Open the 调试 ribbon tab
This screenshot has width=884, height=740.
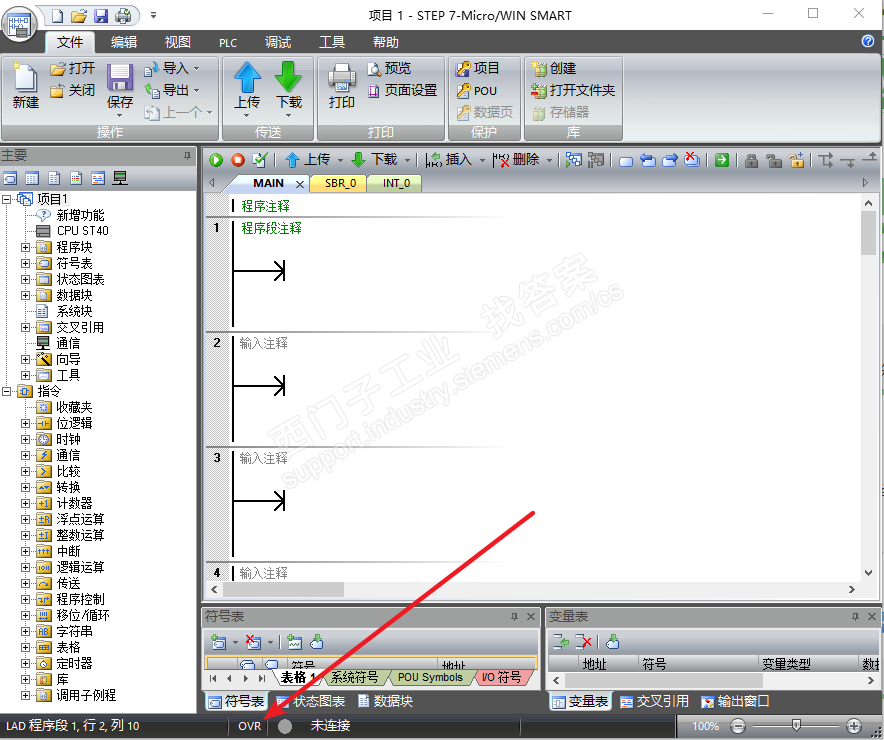click(278, 42)
